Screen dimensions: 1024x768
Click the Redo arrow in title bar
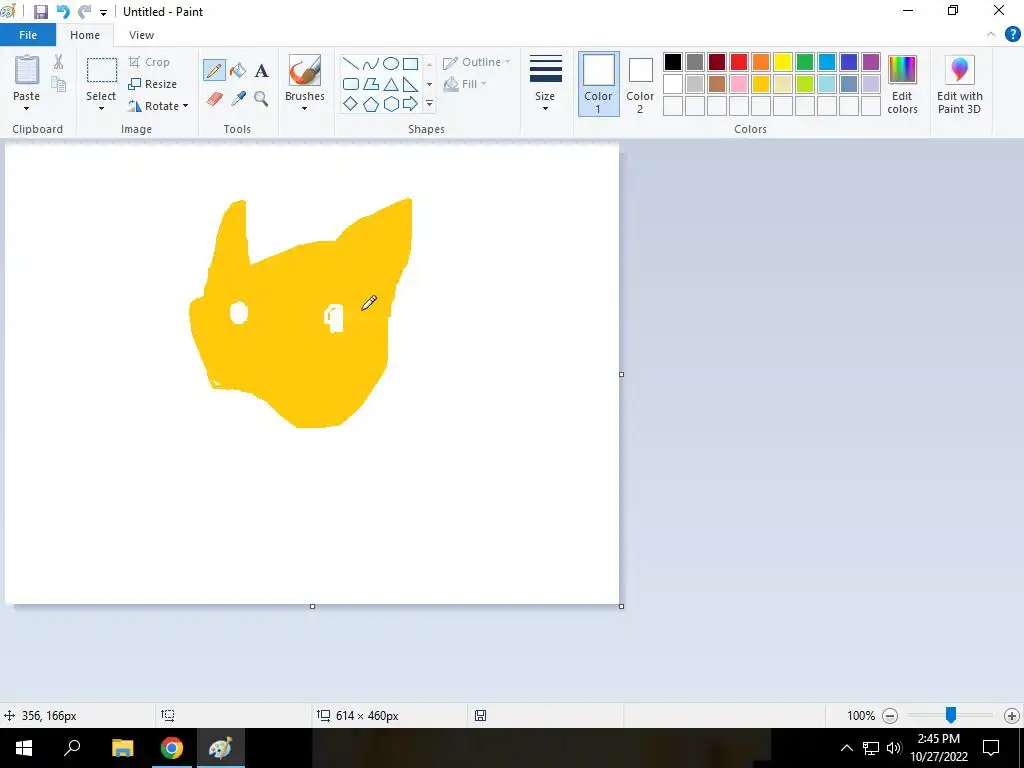point(84,12)
